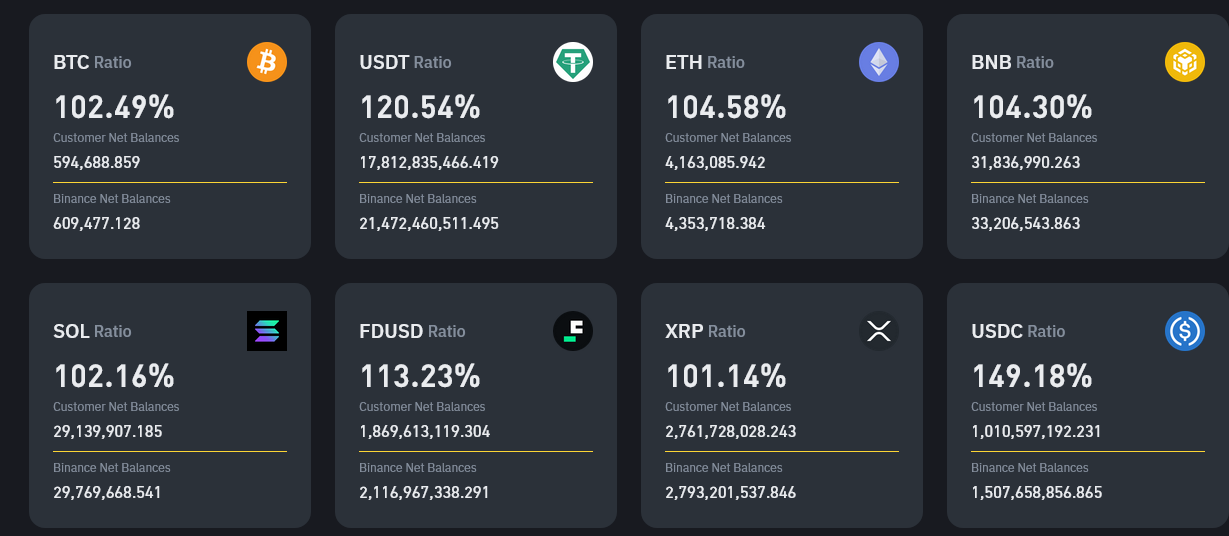Click the XRP Ratio heading
This screenshot has width=1229, height=536.
[706, 331]
